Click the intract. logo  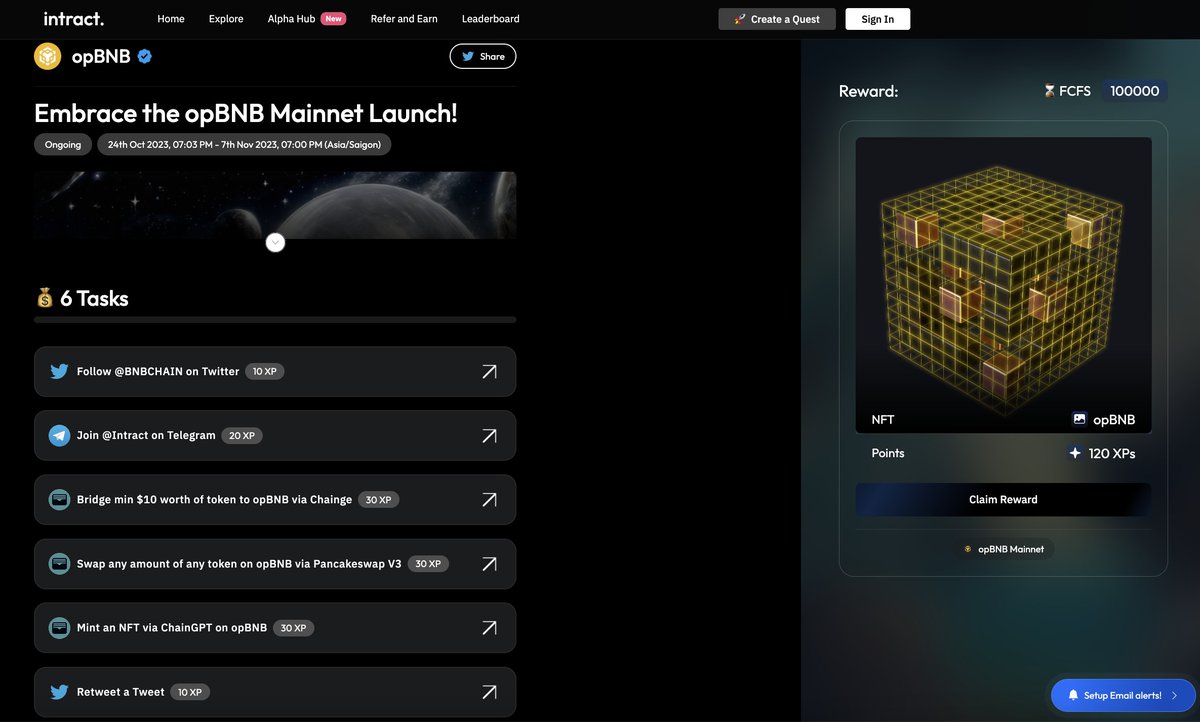(74, 18)
